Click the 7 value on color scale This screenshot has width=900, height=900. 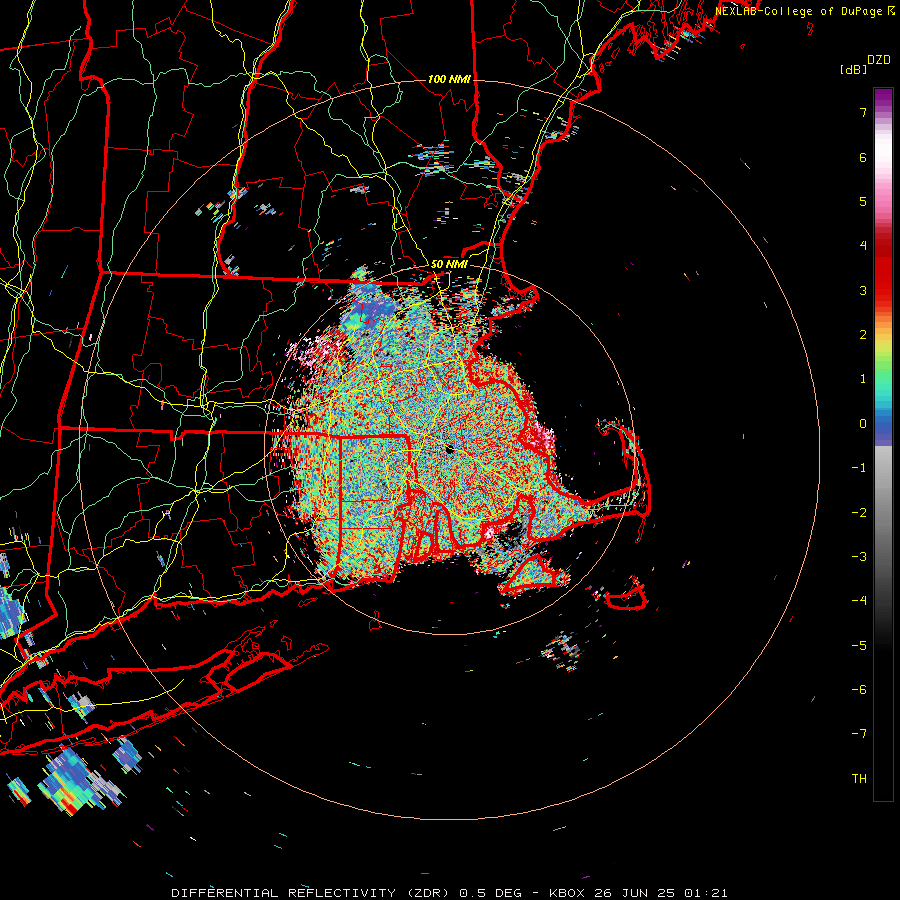[863, 112]
